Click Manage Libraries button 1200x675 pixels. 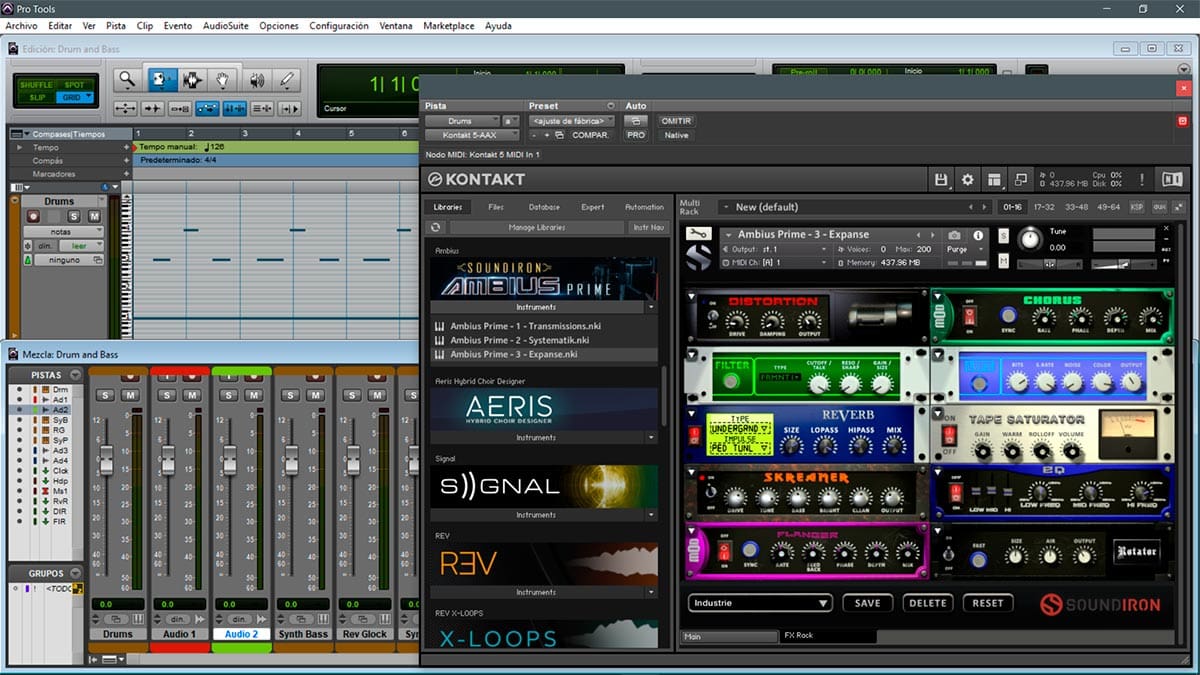click(537, 227)
